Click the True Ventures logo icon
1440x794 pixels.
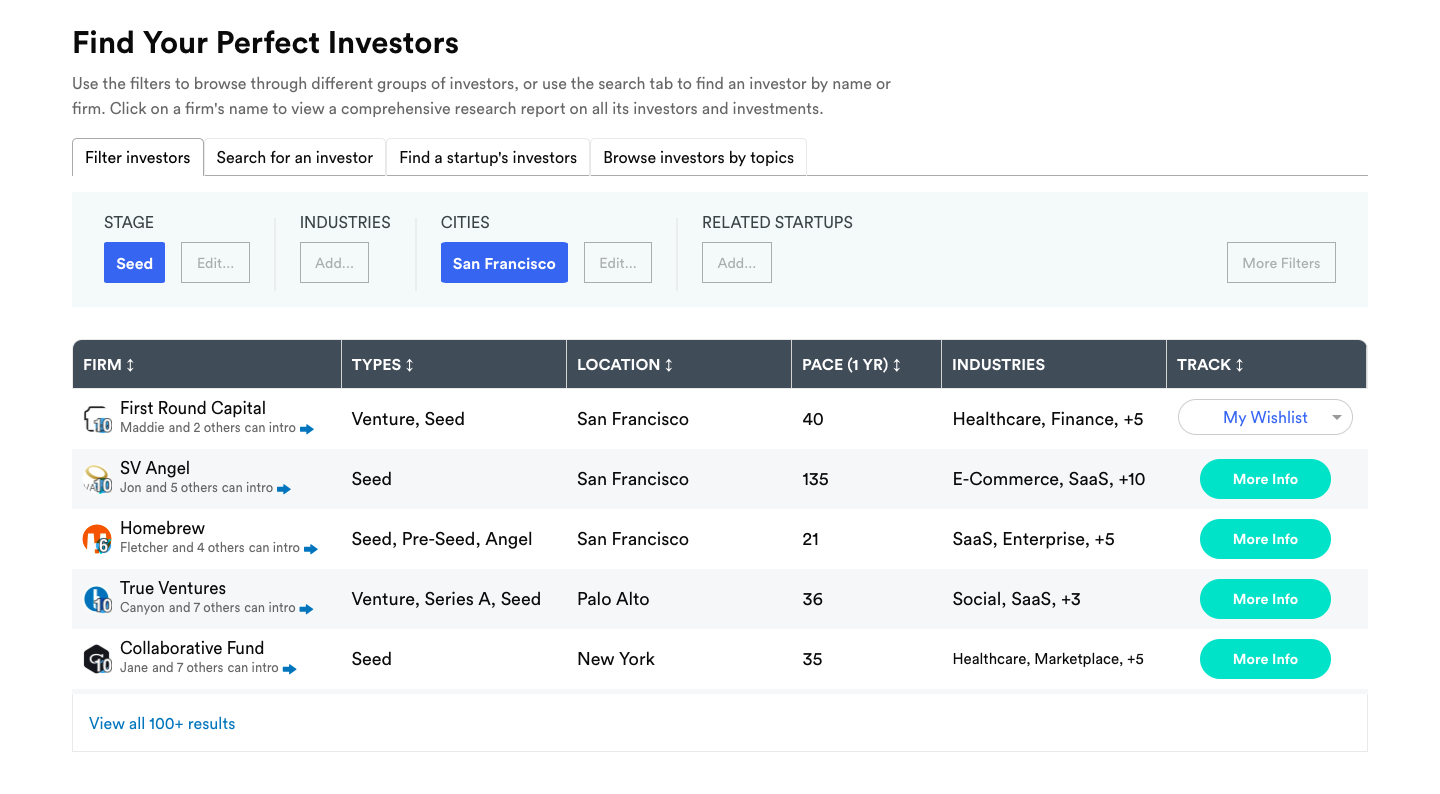coord(96,599)
